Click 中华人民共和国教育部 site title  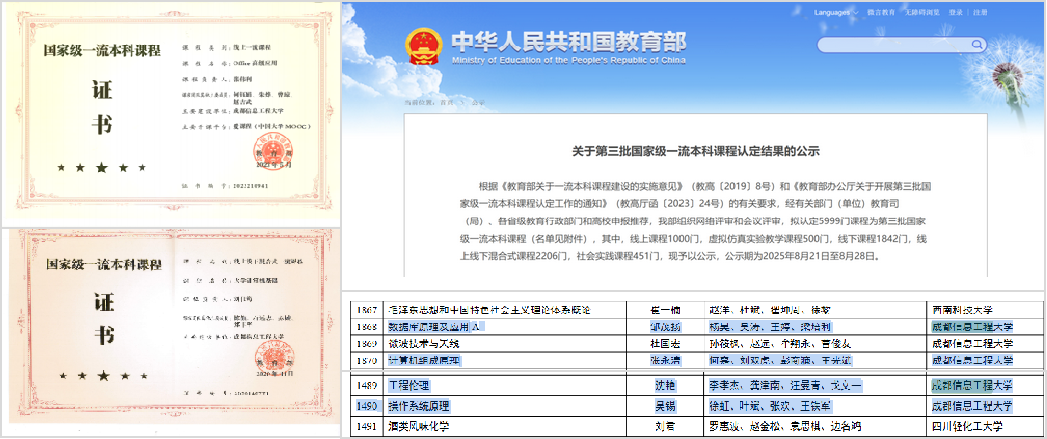coord(568,41)
